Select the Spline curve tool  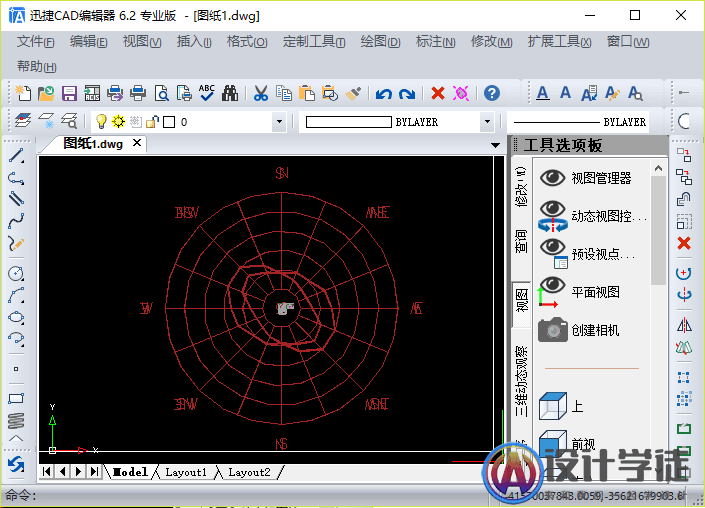[16, 220]
